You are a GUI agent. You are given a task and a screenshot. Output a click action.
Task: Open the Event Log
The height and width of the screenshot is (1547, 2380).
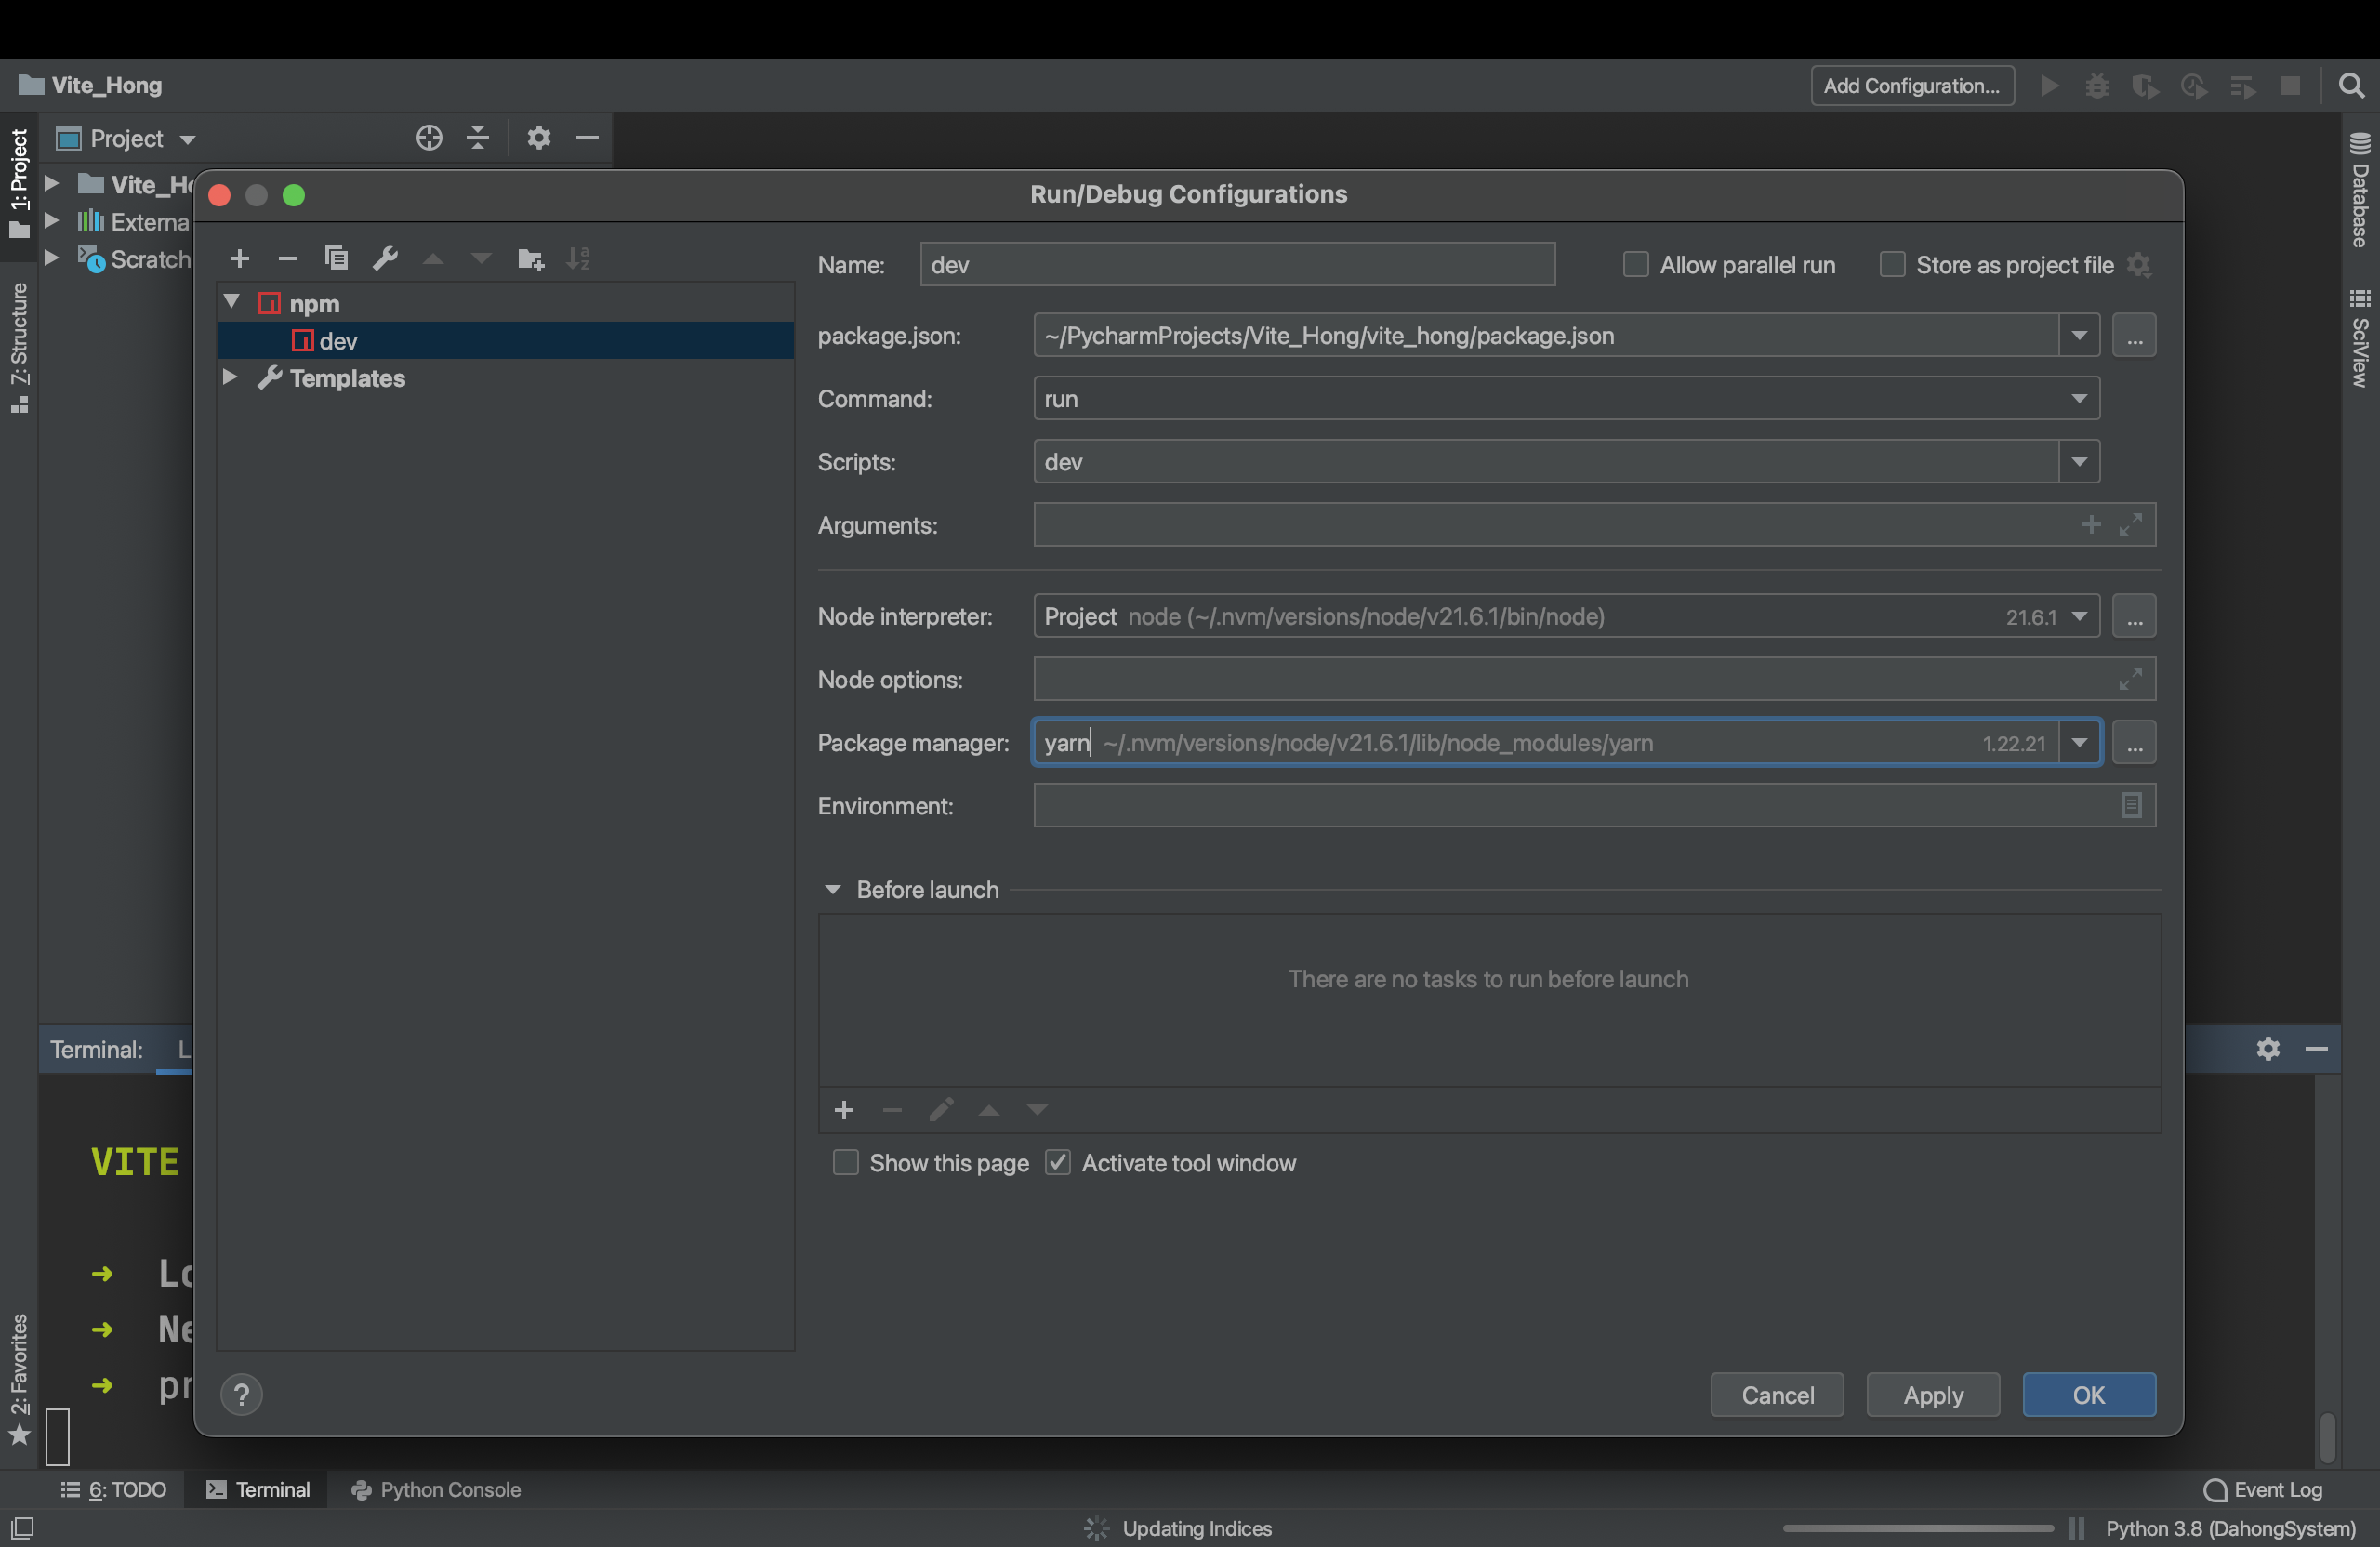point(2263,1489)
